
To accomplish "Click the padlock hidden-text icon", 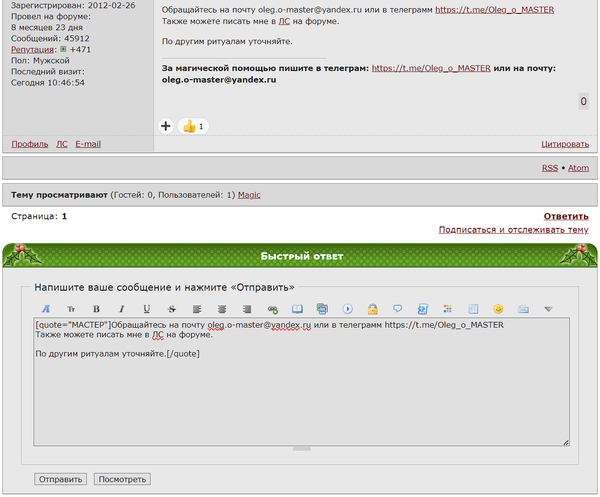I will click(373, 309).
